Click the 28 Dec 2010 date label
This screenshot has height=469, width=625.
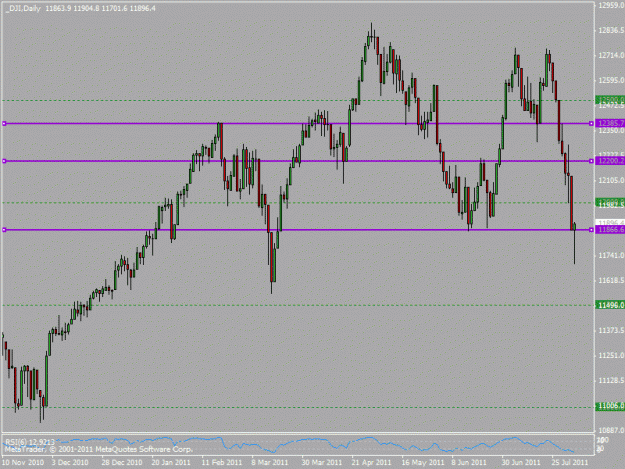click(x=122, y=462)
